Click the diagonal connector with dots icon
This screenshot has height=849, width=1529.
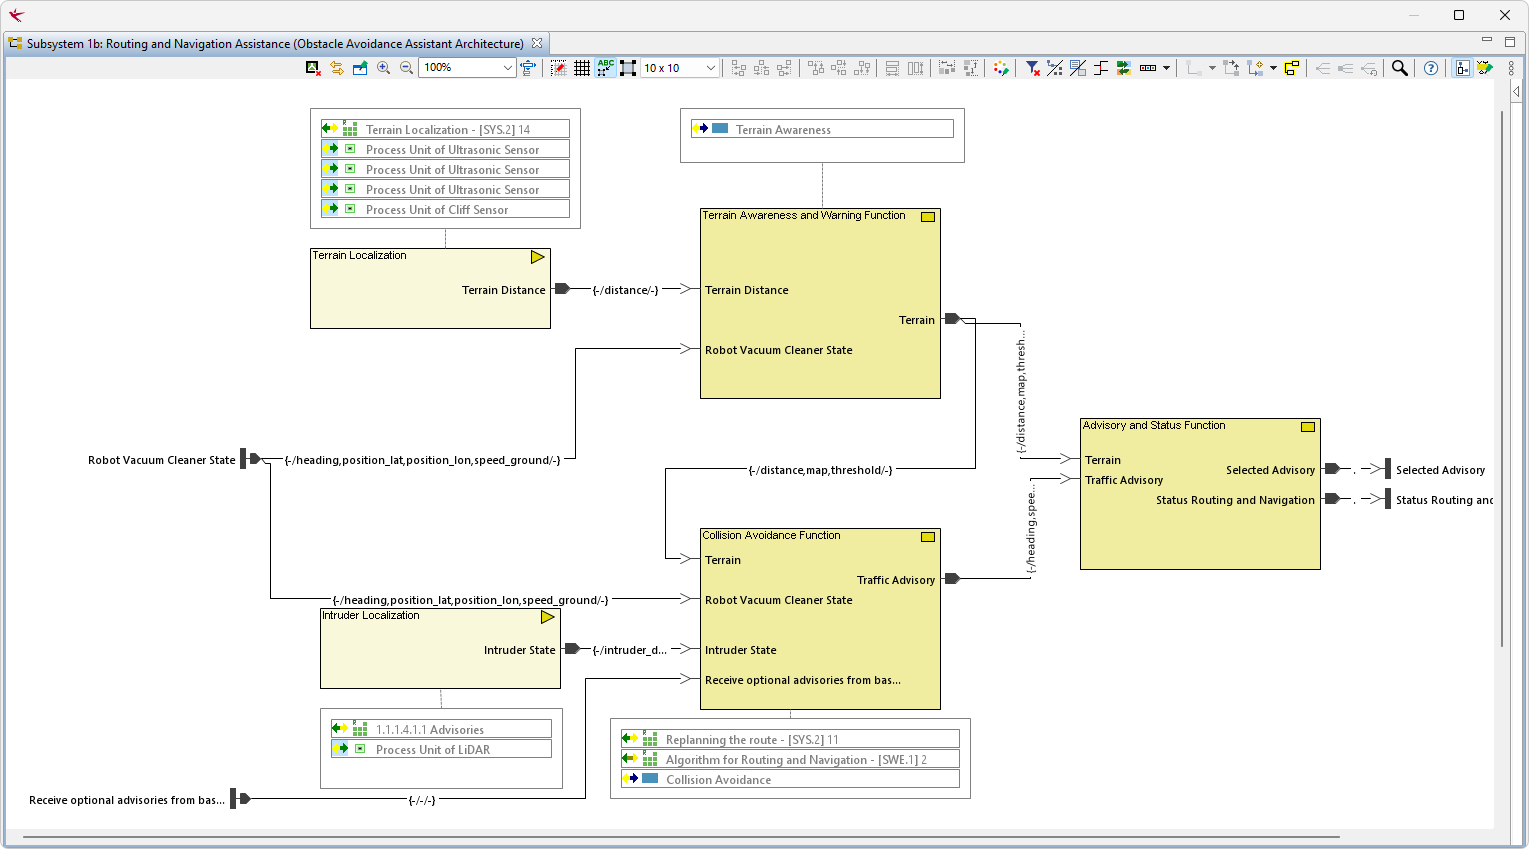(1055, 68)
